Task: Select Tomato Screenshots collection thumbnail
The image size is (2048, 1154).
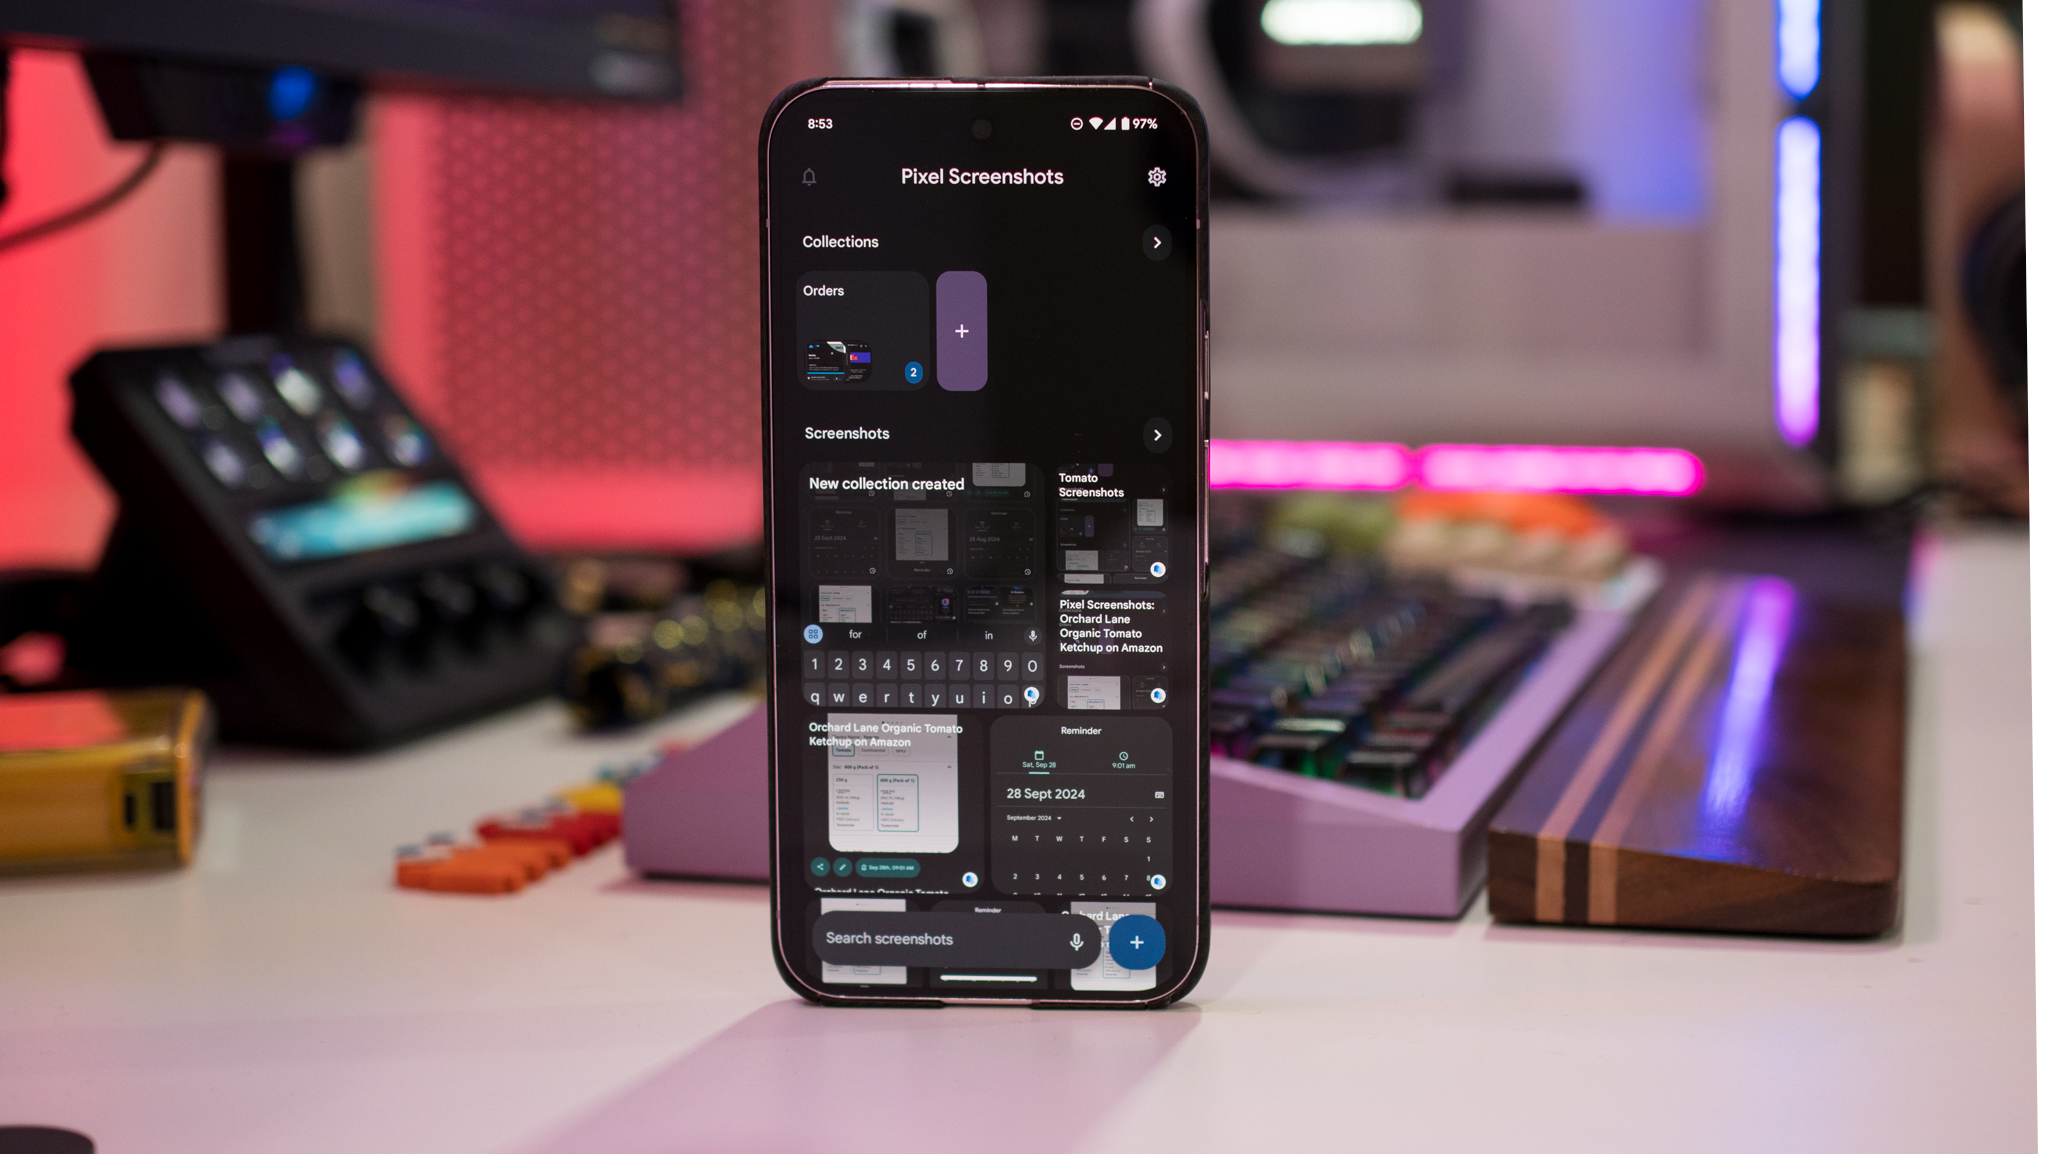Action: point(1111,528)
